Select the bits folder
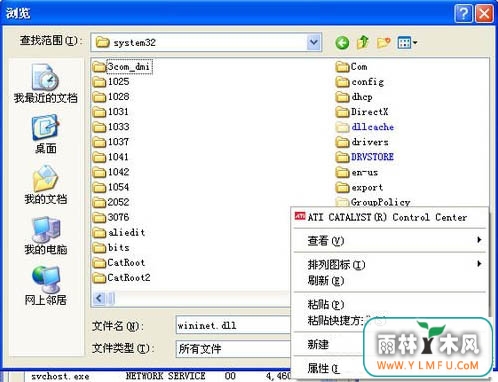Viewport: 498px width, 382px height. (111, 247)
